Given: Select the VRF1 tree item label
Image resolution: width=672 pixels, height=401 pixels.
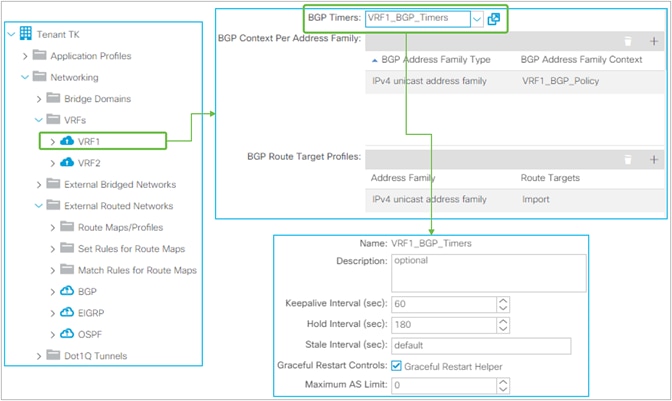Looking at the screenshot, I should (89, 141).
